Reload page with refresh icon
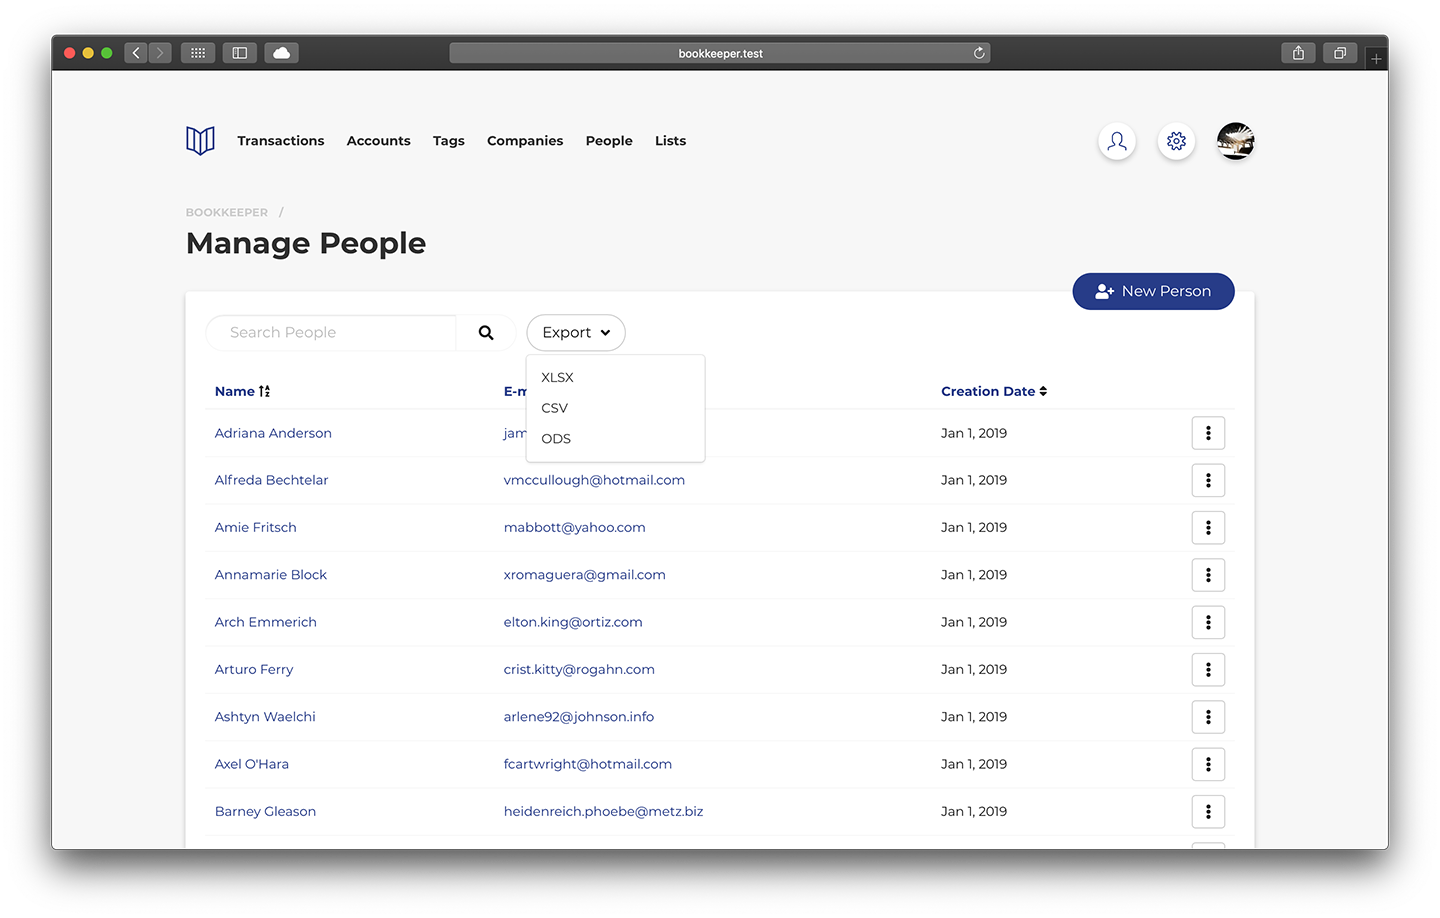The height and width of the screenshot is (918, 1440). pyautogui.click(x=979, y=53)
